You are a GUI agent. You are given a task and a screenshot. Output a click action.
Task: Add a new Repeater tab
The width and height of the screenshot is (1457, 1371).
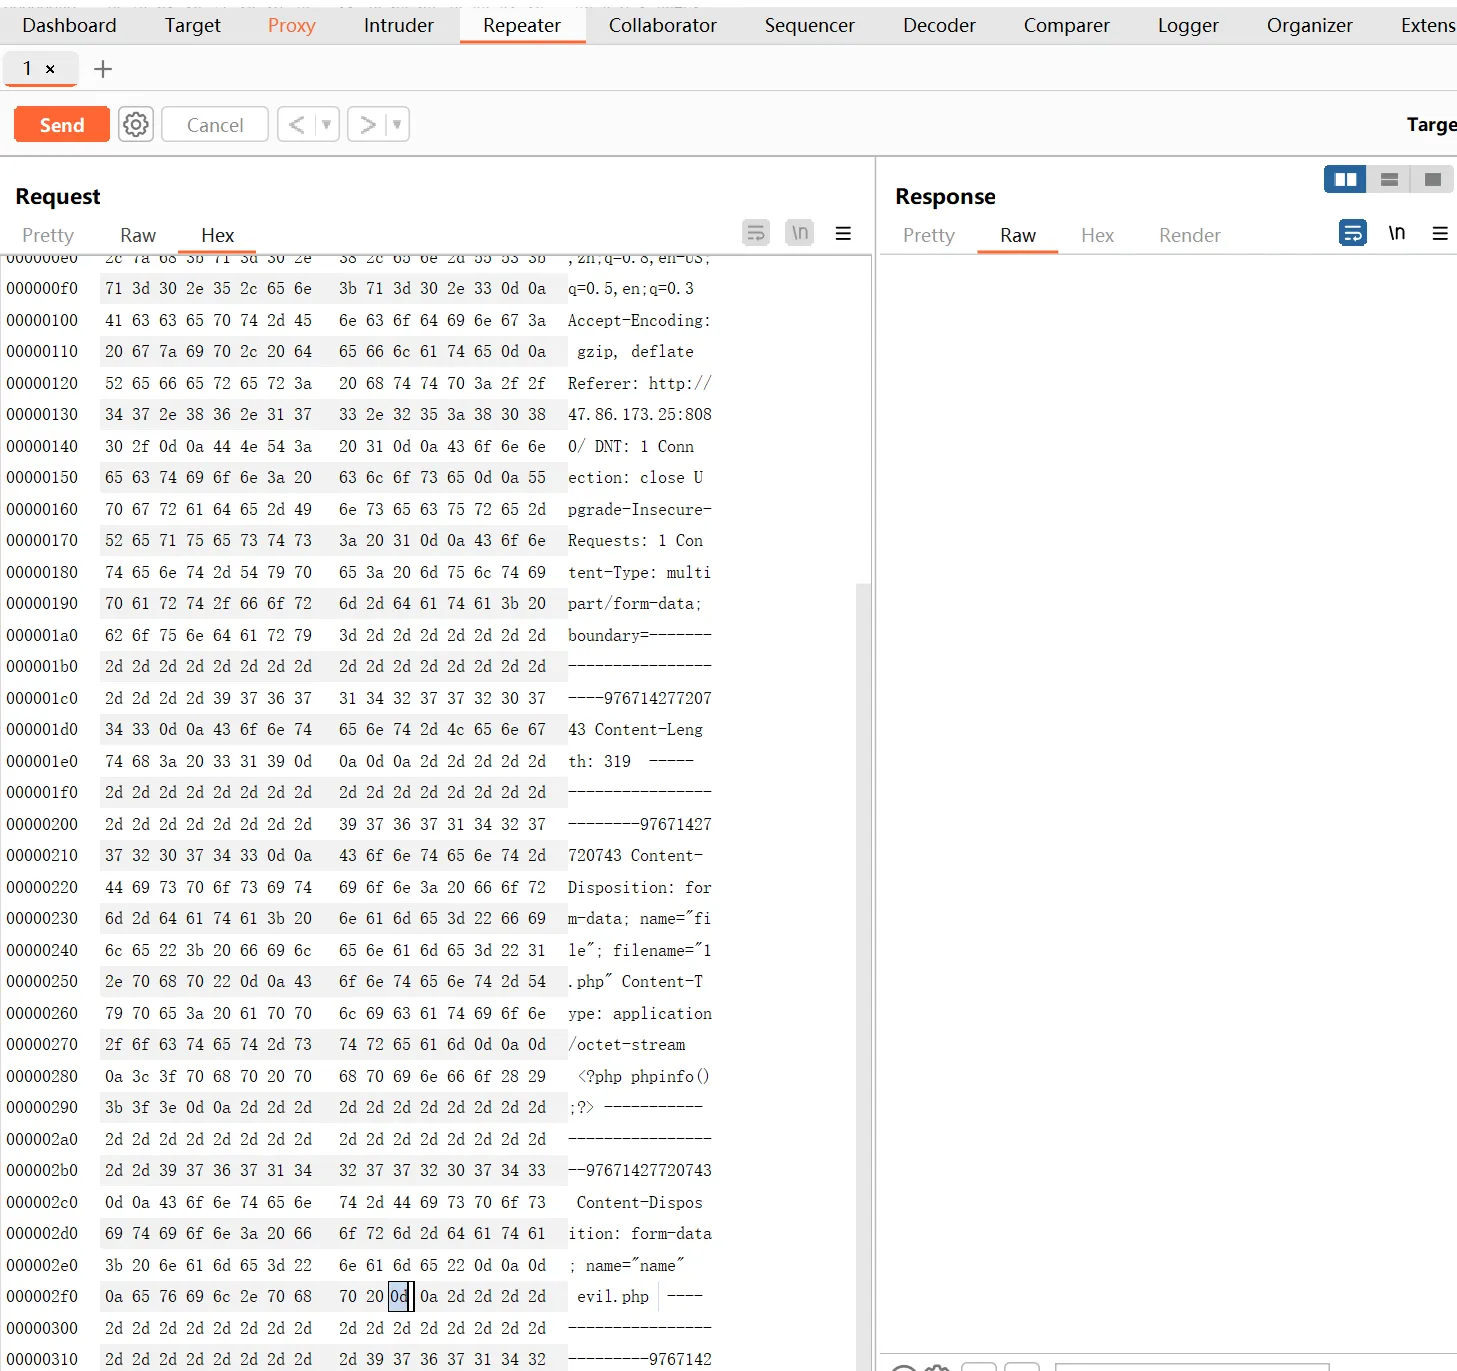pos(103,69)
